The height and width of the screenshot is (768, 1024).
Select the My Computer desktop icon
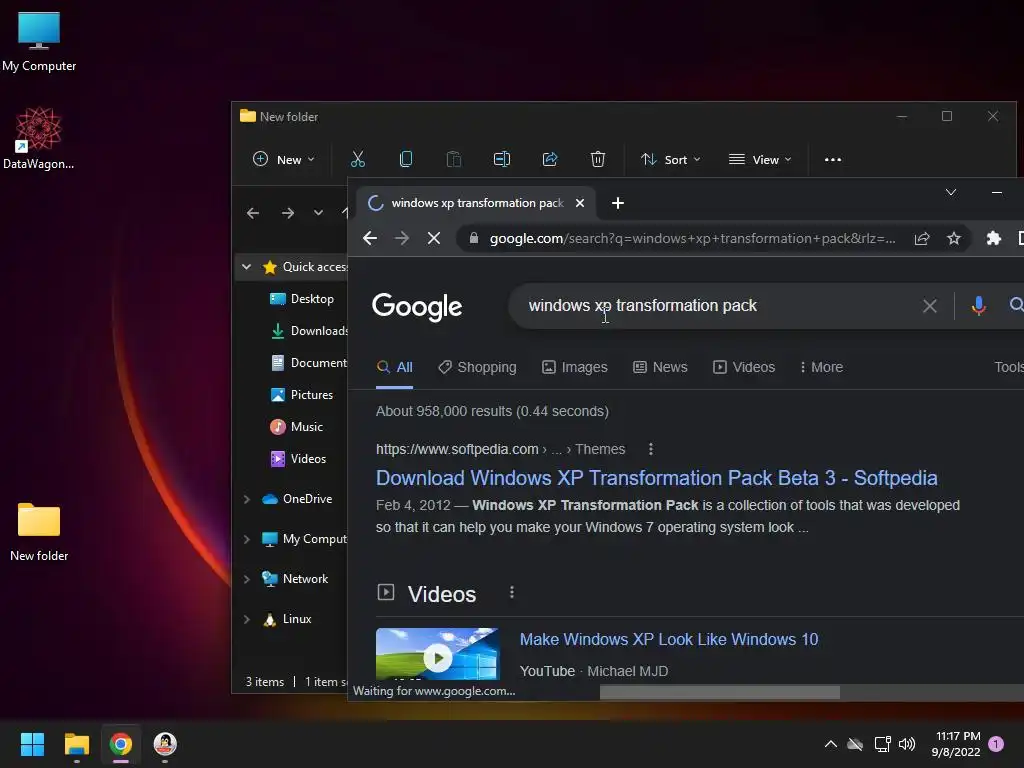click(x=39, y=42)
